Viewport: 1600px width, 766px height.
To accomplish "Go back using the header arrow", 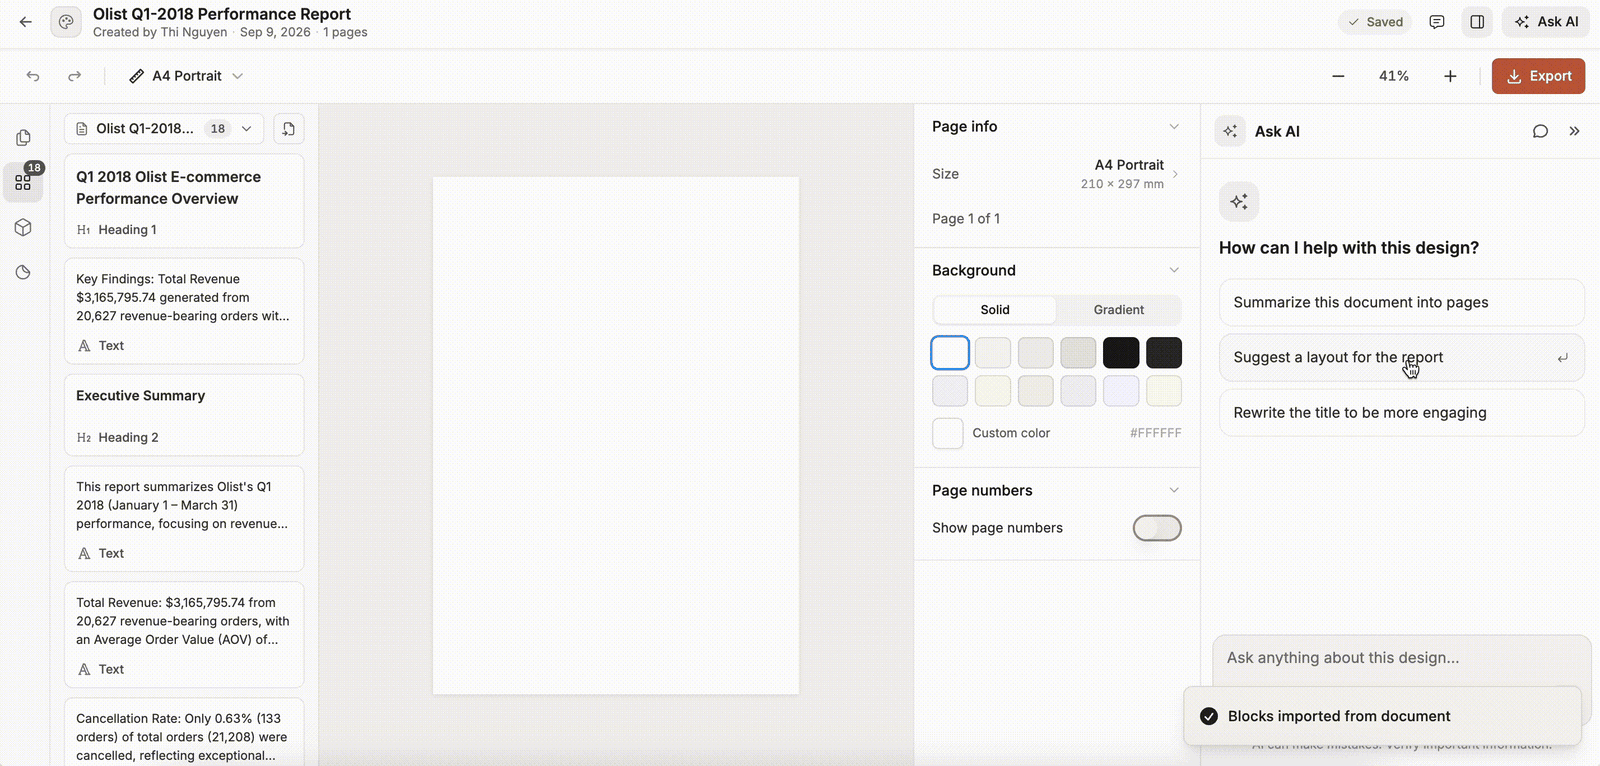I will pyautogui.click(x=26, y=22).
